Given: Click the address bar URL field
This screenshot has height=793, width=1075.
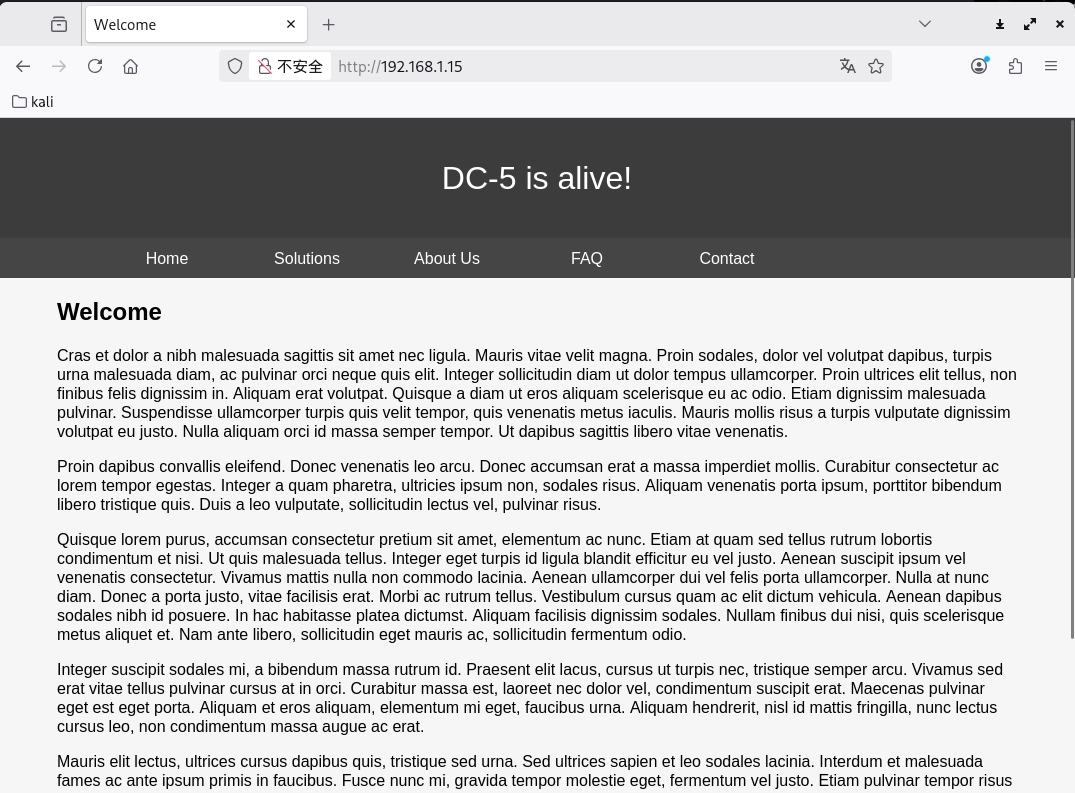Looking at the screenshot, I should [x=580, y=66].
